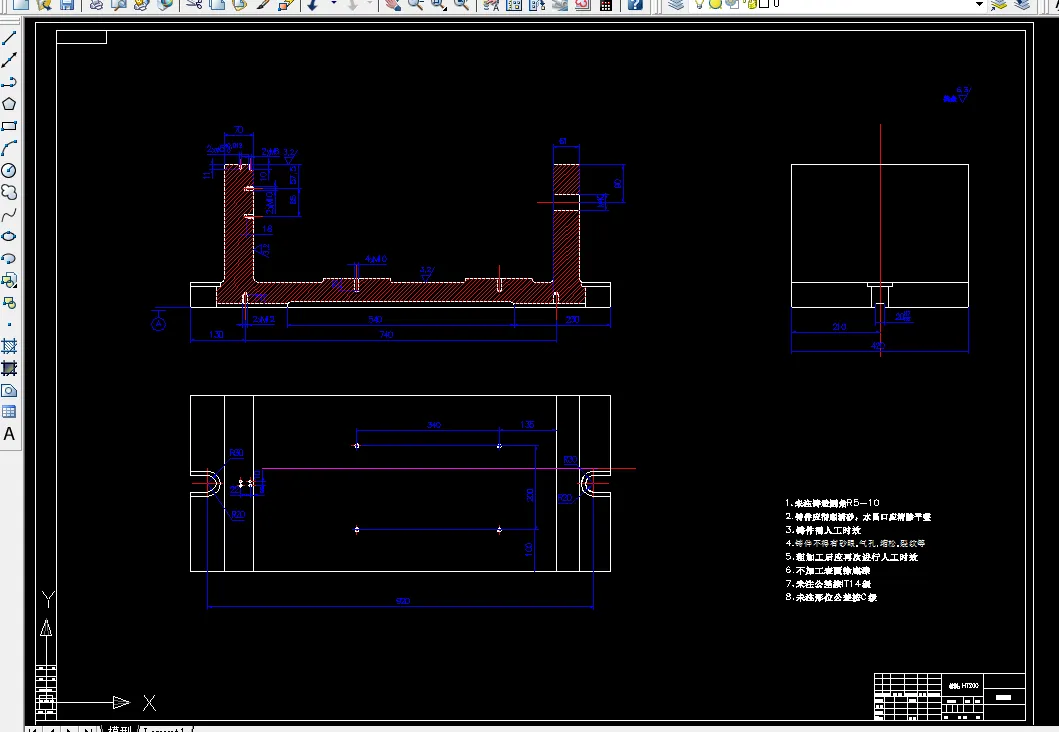Select the Hatch tool
This screenshot has height=732, width=1059.
(9, 346)
